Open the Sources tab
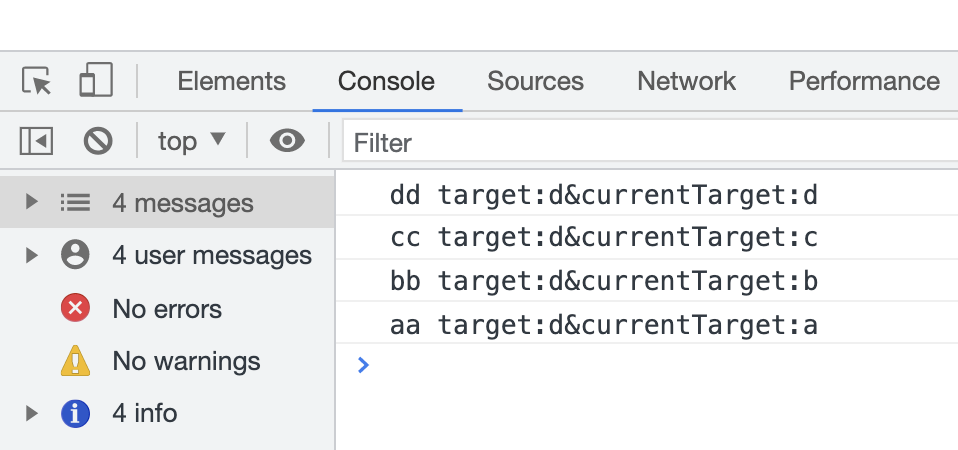The height and width of the screenshot is (450, 958). [535, 81]
